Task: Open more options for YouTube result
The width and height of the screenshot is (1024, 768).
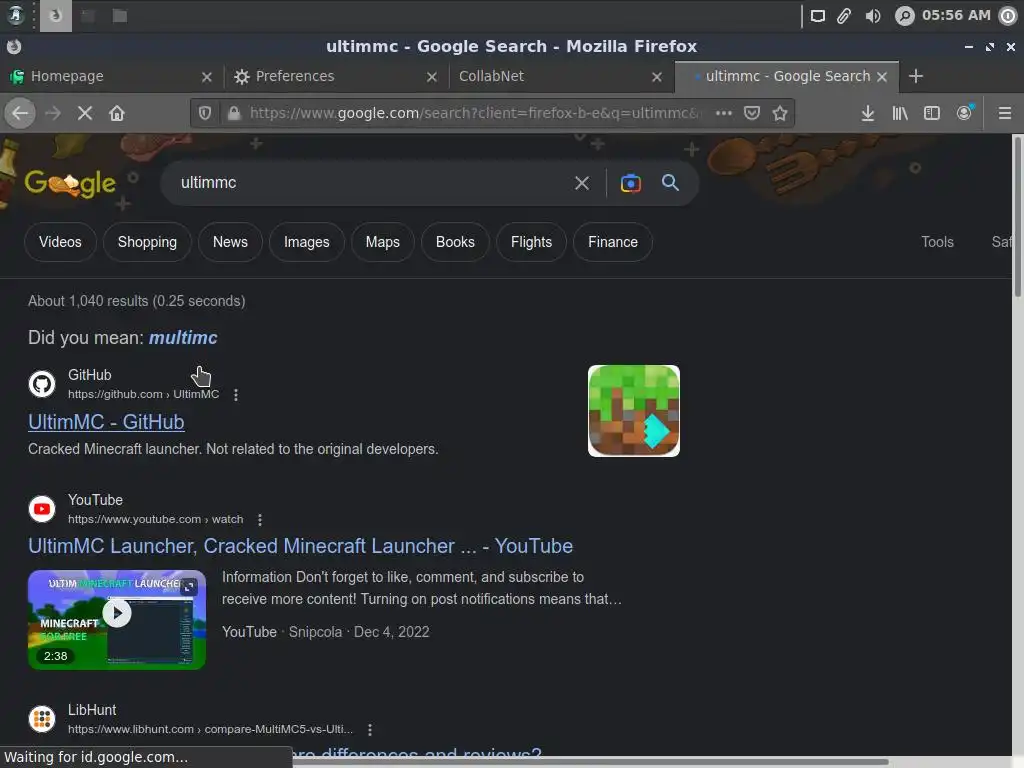Action: 260,520
